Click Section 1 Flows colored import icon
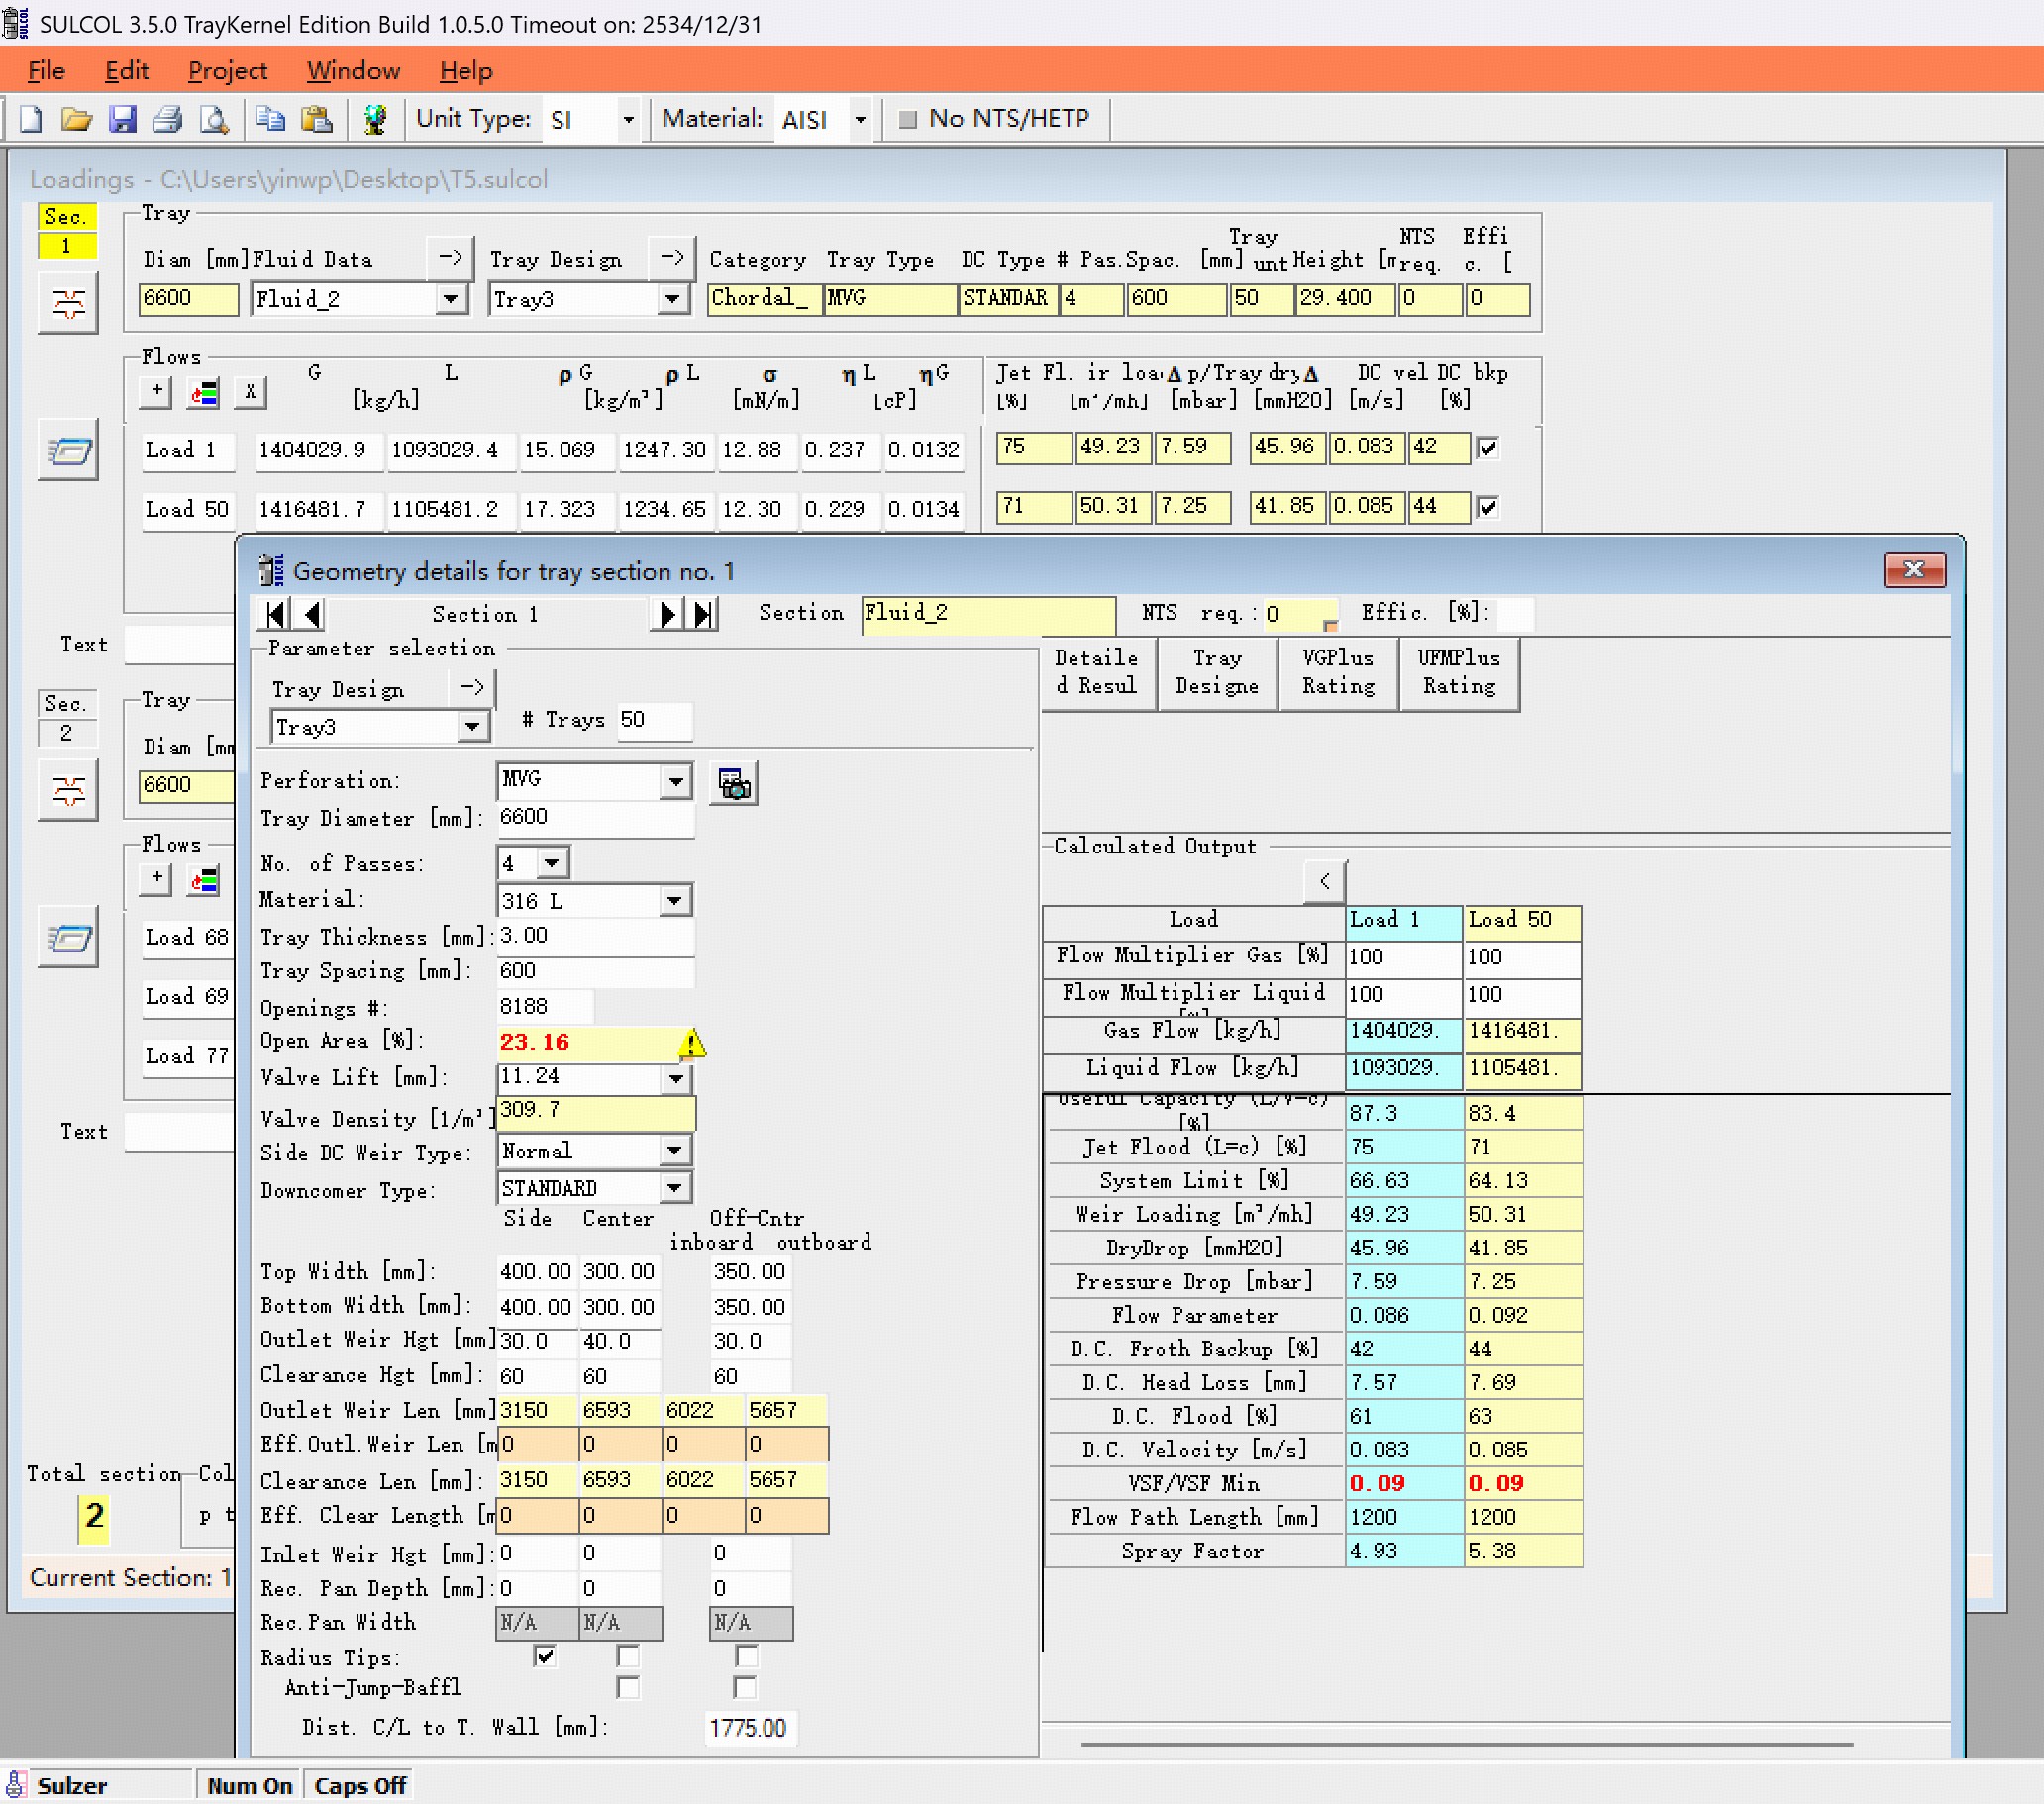2044x1804 pixels. coord(203,392)
